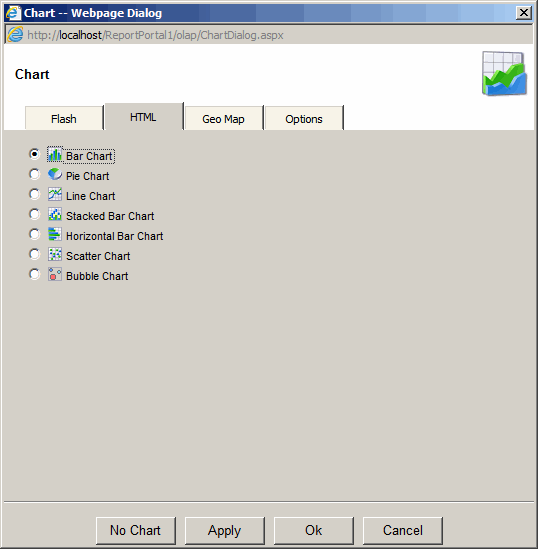Click the Horizontal Bar Chart icon
Viewport: 538px width, 549px height.
[55, 234]
